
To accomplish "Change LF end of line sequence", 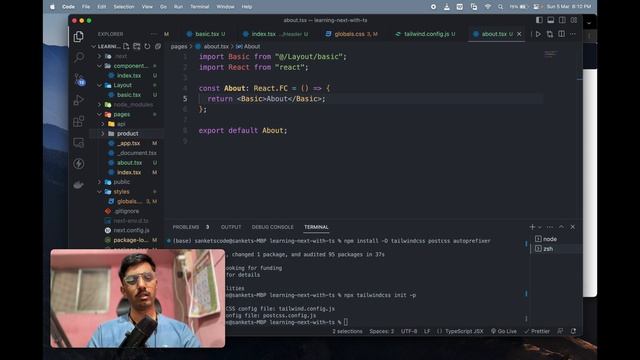I will click(x=427, y=331).
